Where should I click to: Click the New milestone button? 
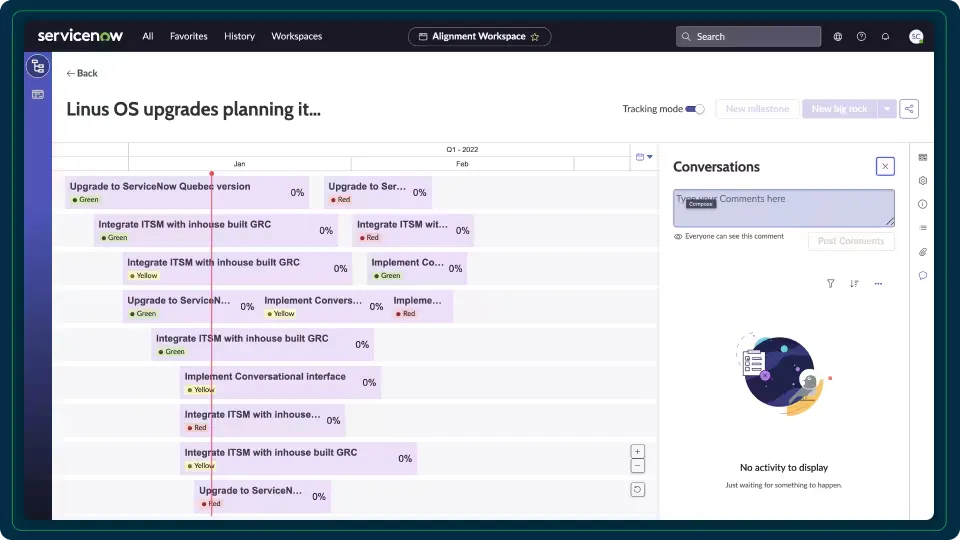(x=757, y=109)
